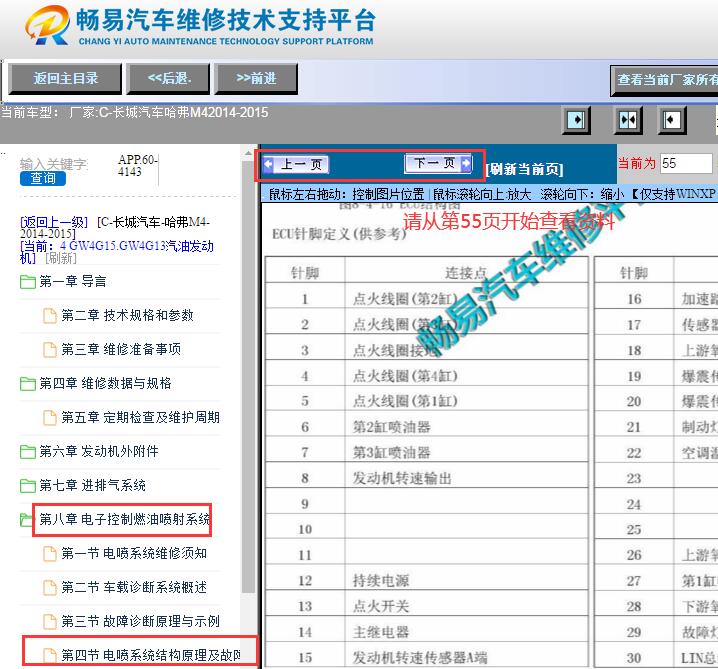The width and height of the screenshot is (718, 669).
Task: Expand the 第四章 维修数据与规格 folder
Action: (105, 383)
